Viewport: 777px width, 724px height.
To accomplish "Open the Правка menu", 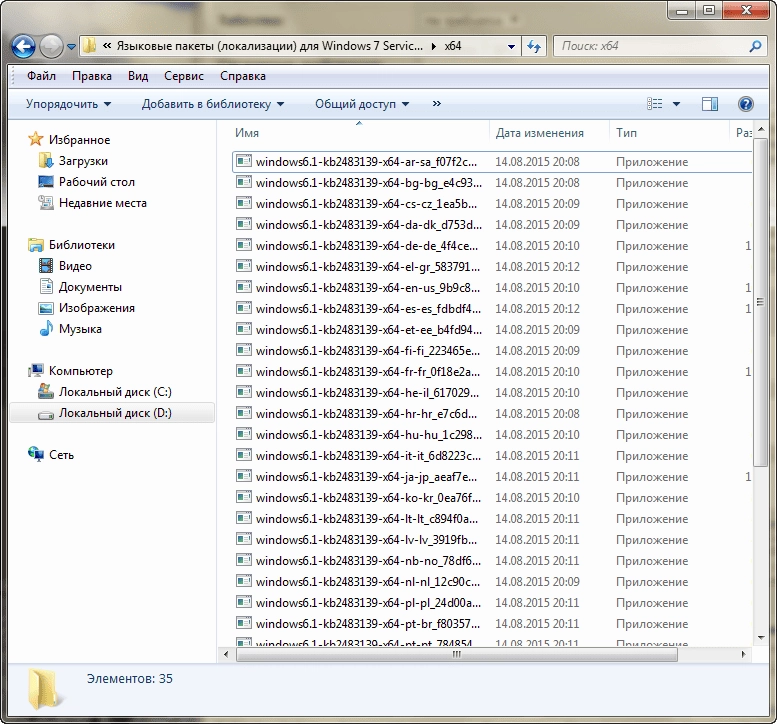I will [92, 76].
